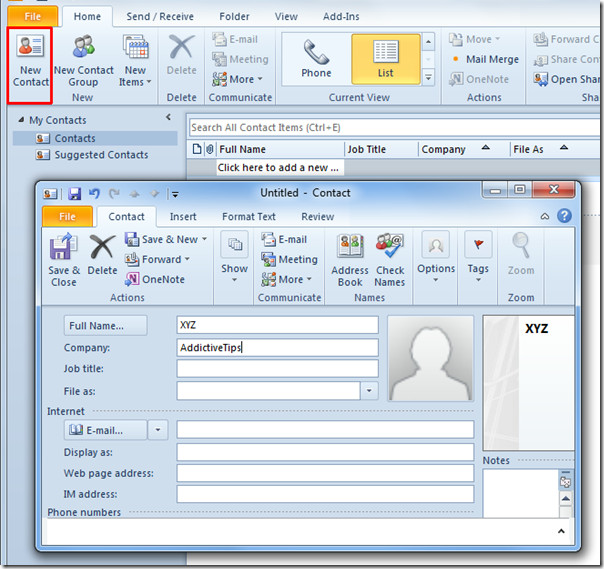Select the List current view
The height and width of the screenshot is (569, 604).
tap(386, 59)
